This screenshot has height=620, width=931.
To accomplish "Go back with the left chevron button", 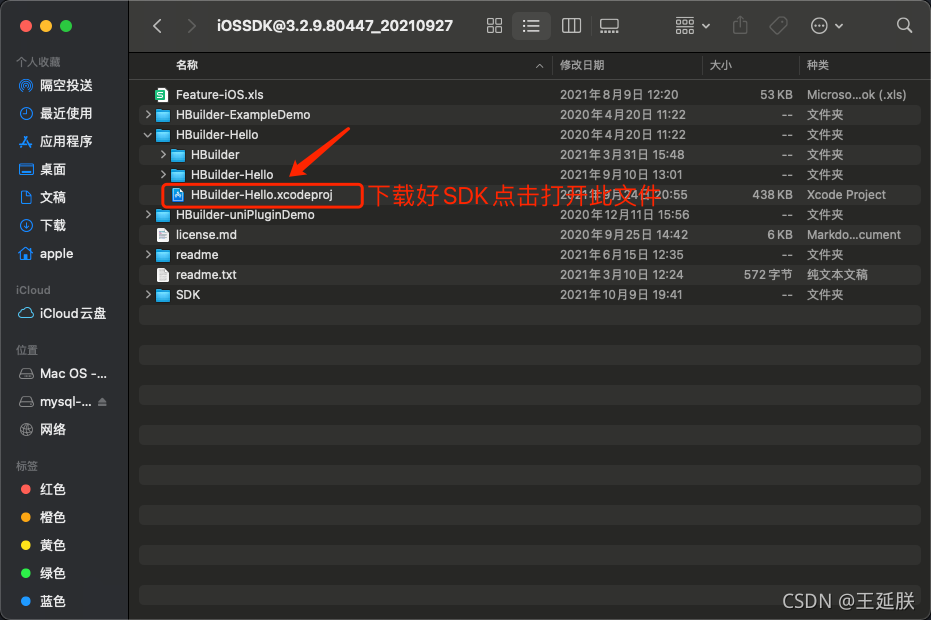I will (x=157, y=26).
